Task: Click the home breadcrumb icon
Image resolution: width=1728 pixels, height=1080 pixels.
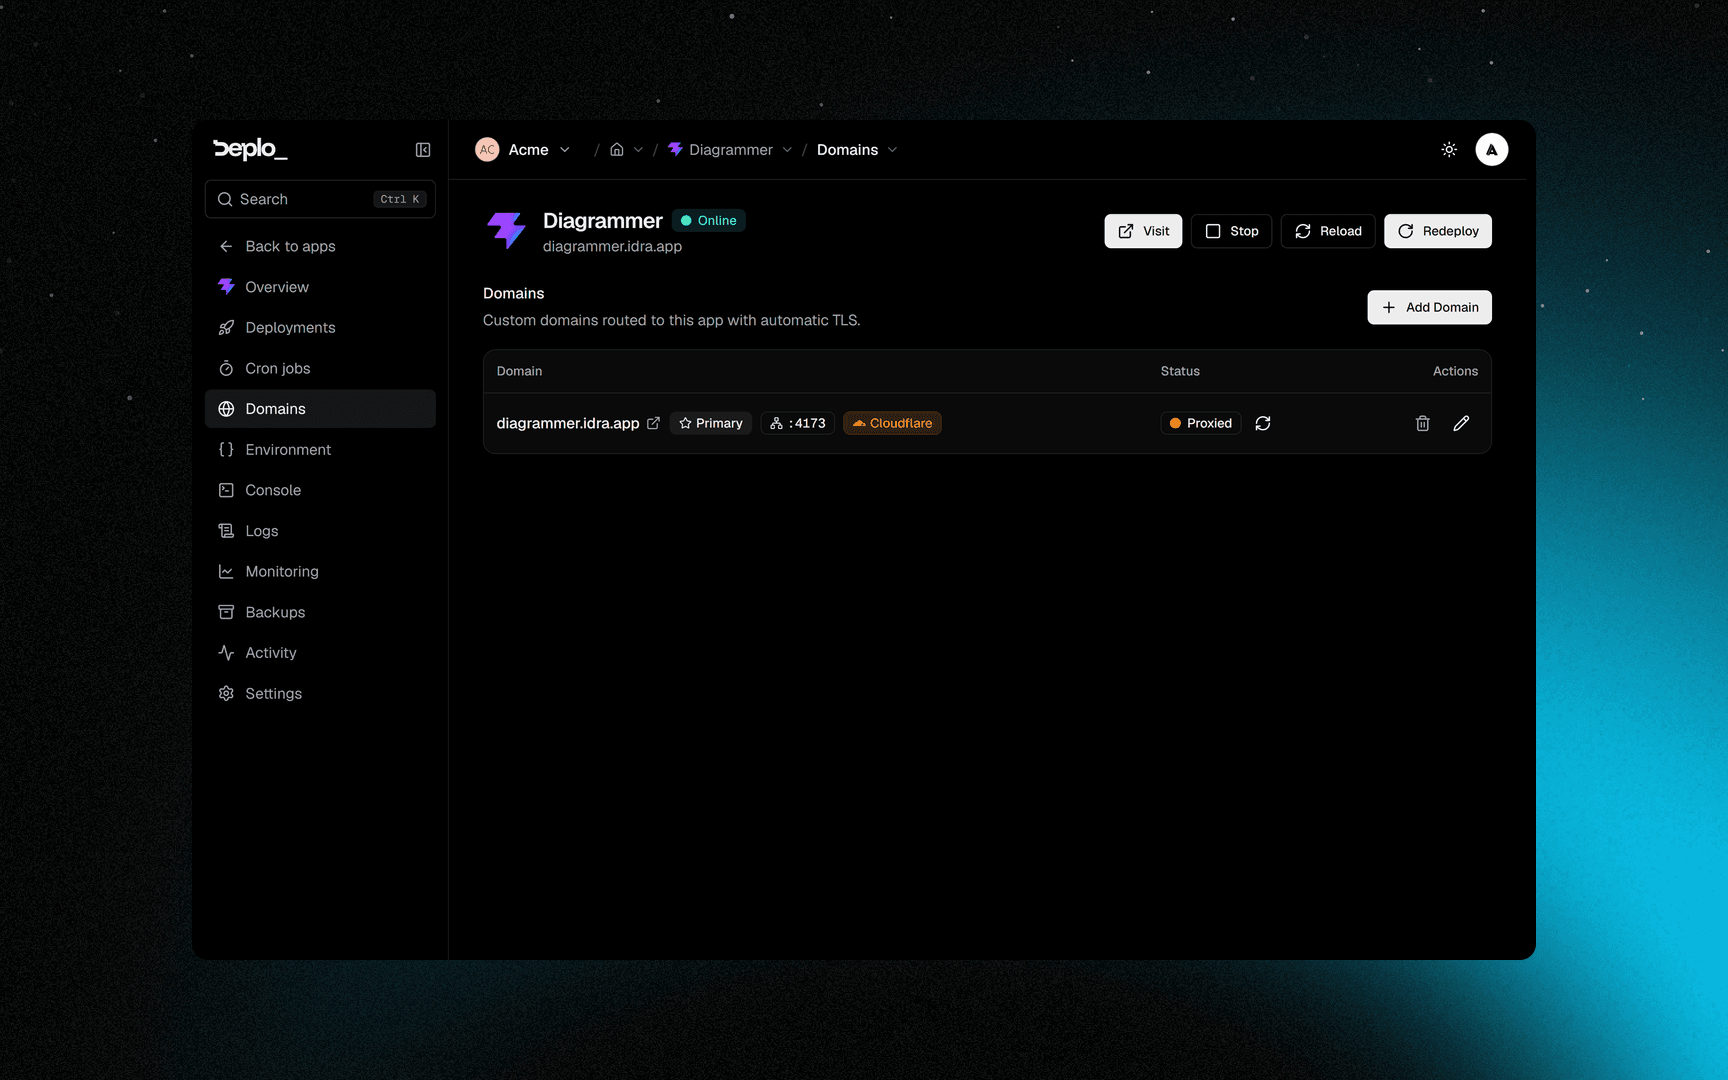Action: pos(617,150)
